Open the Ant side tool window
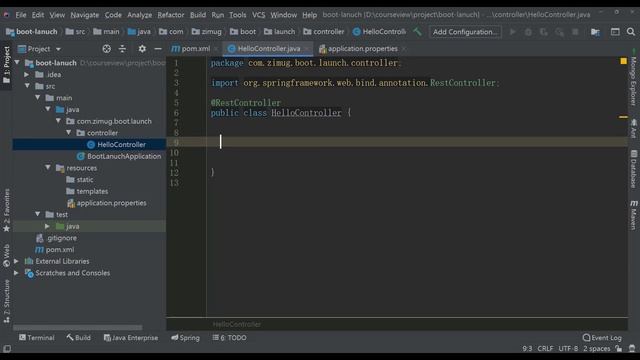This screenshot has height=360, width=640. point(633,129)
